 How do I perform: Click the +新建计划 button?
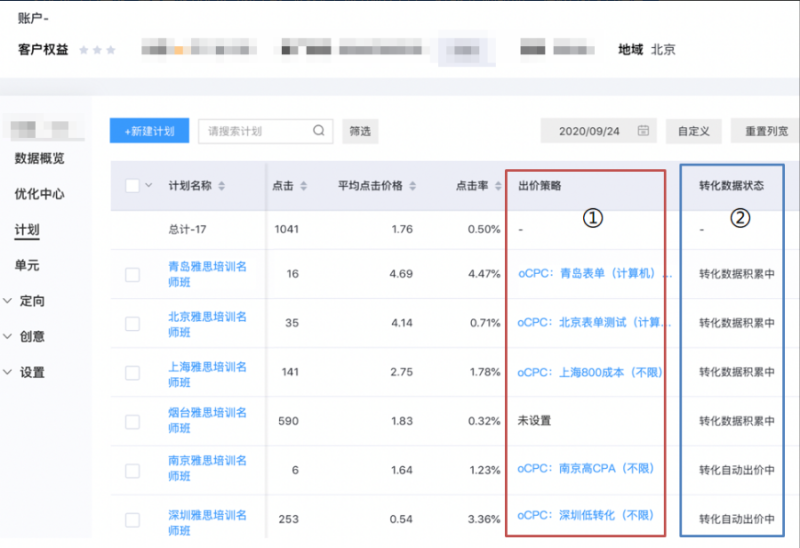click(x=149, y=131)
